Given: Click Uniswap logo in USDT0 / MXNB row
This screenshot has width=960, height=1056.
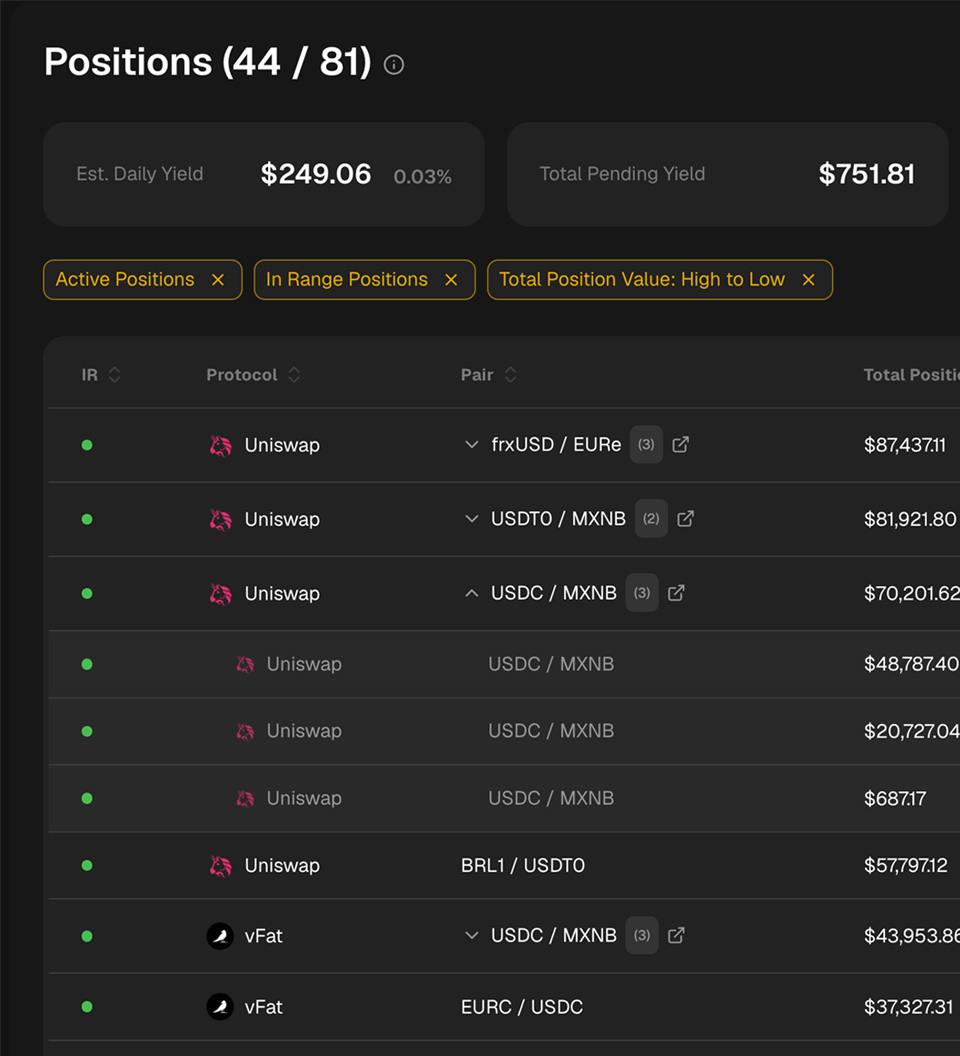Looking at the screenshot, I should coord(220,519).
